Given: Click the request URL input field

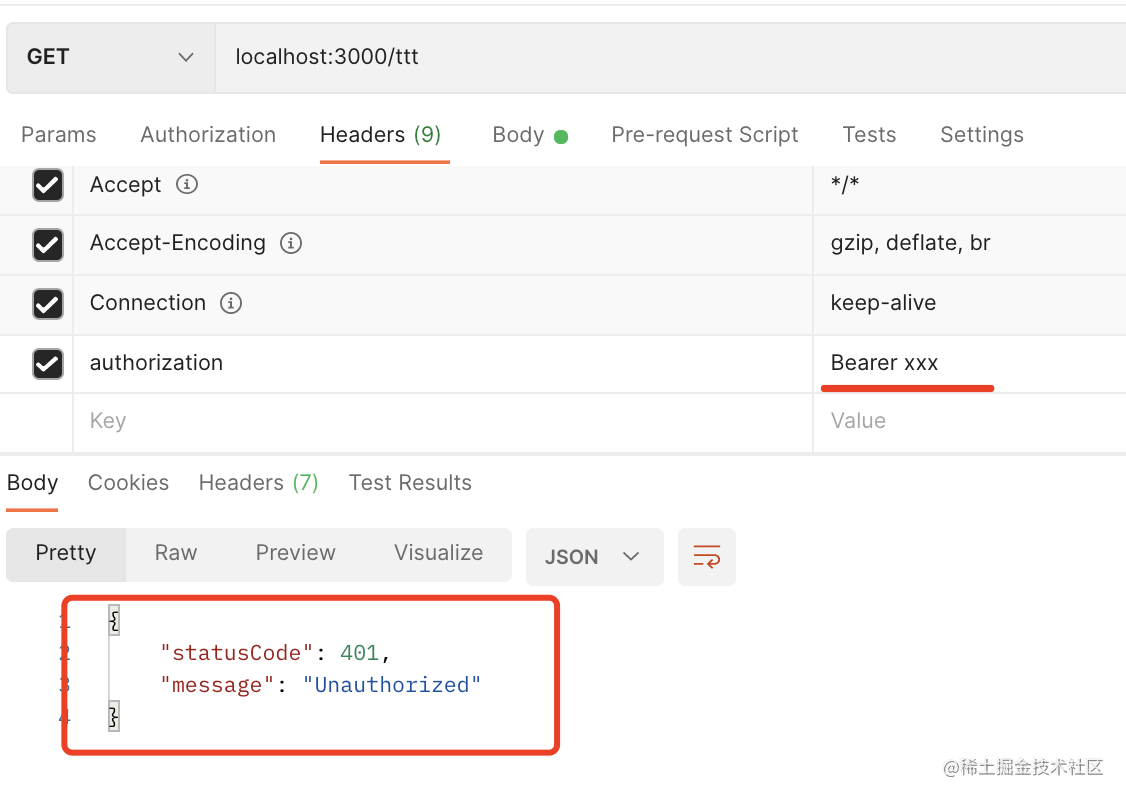Looking at the screenshot, I should 660,57.
